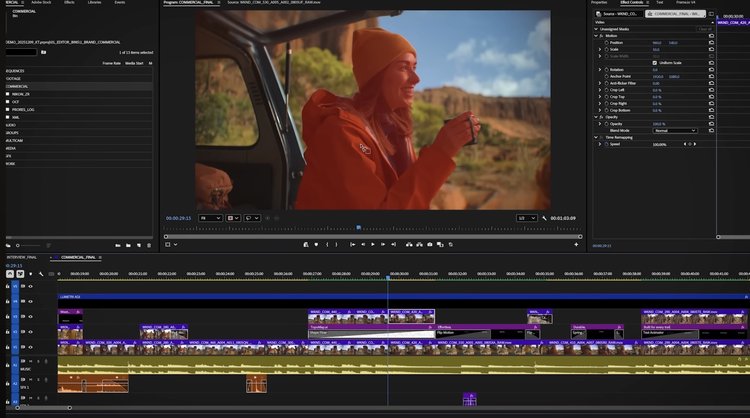750x418 pixels.
Task: Open timeline display settings wrench
Action: pos(41,274)
